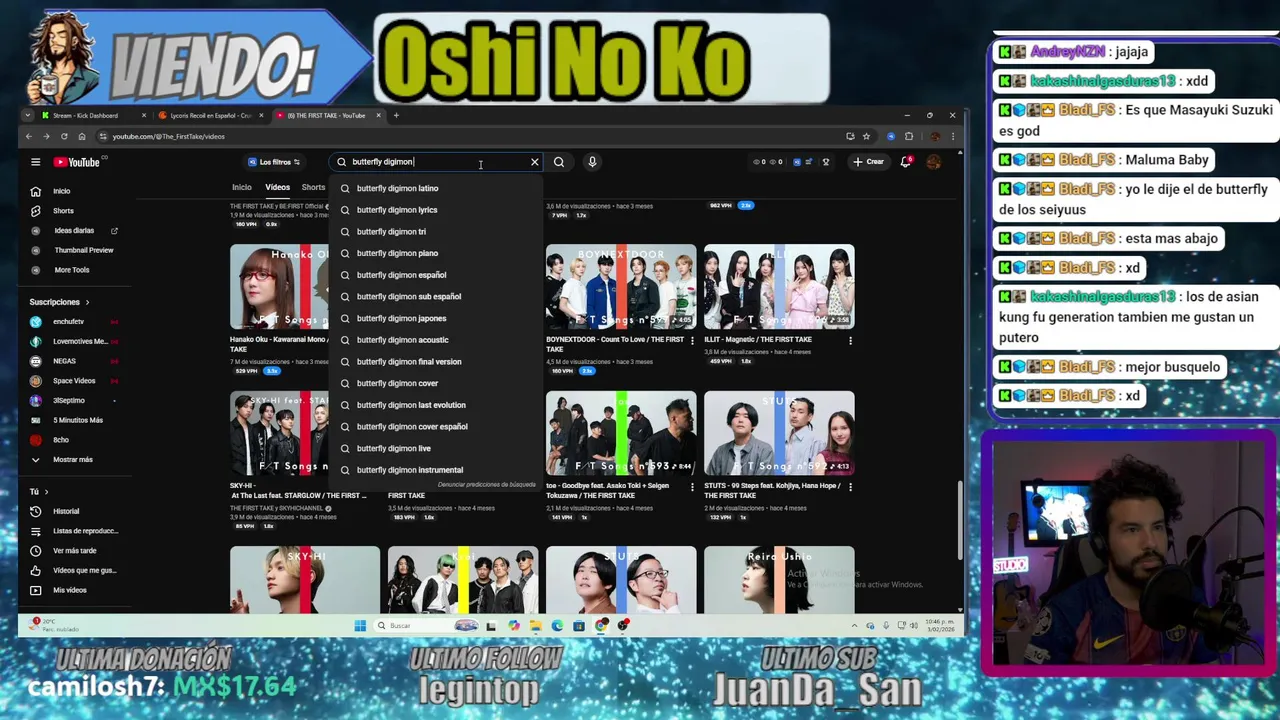
Task: Close the THE FIRST TAKE YouTube tab
Action: tap(379, 115)
